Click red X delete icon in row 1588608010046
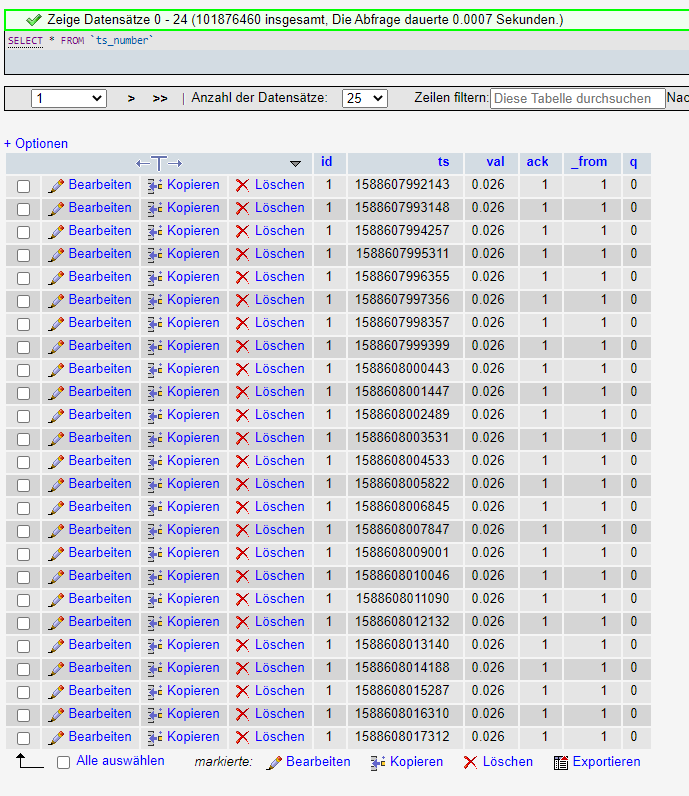The image size is (689, 796). (242, 577)
